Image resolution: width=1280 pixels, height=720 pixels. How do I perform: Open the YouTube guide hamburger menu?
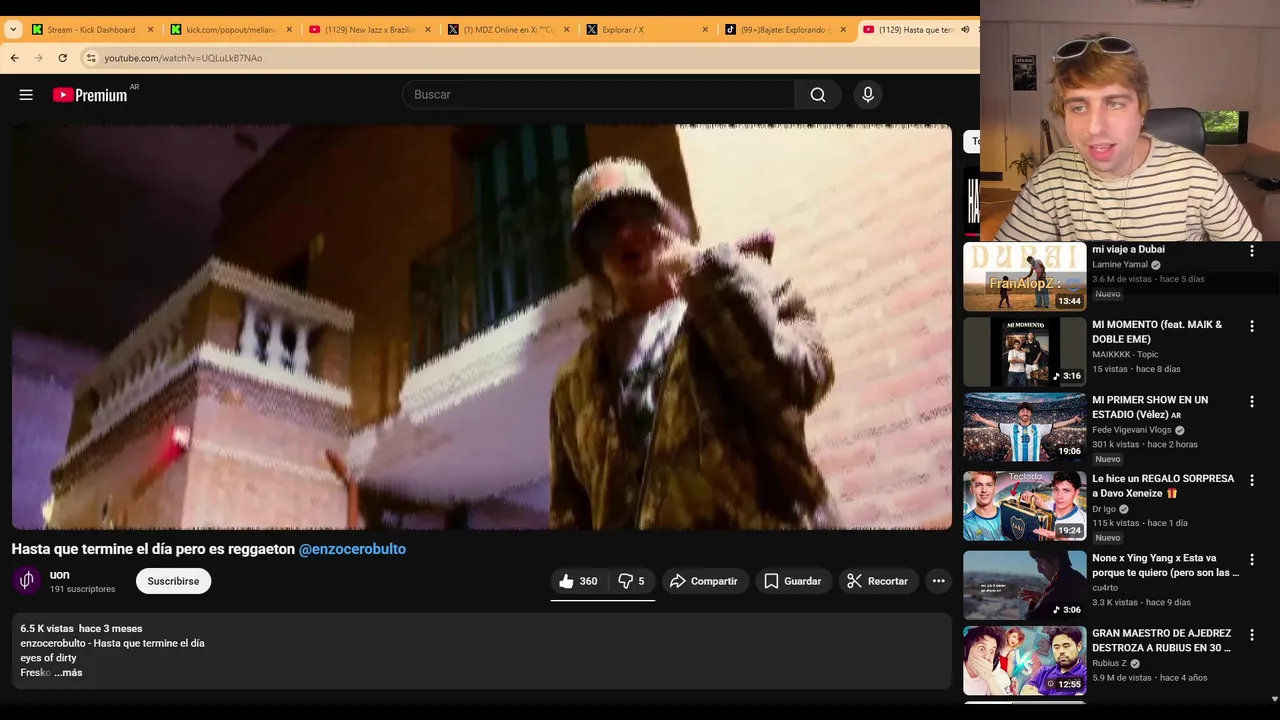pyautogui.click(x=26, y=95)
